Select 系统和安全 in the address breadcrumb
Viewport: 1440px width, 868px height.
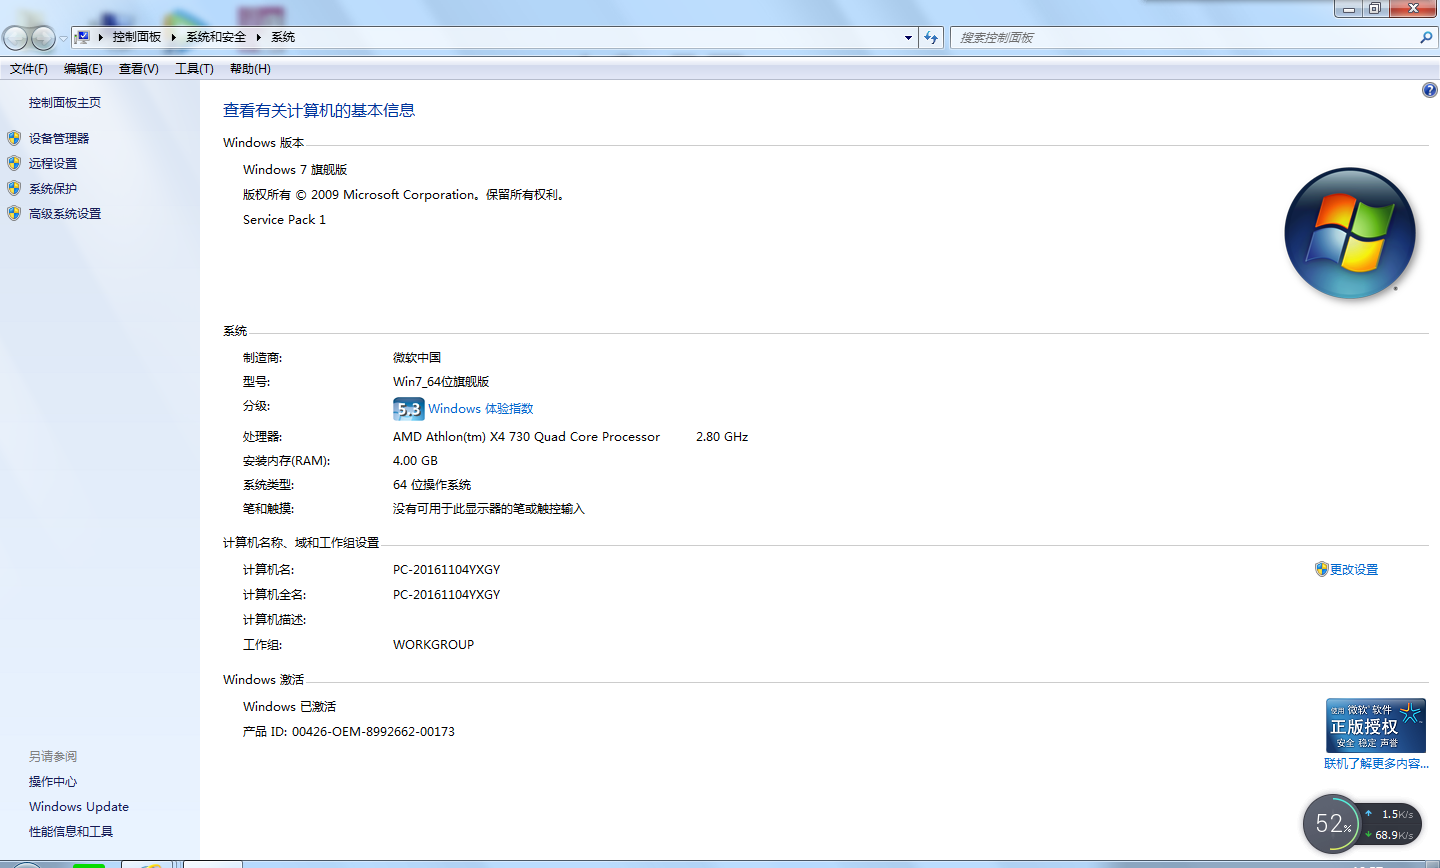pos(216,37)
